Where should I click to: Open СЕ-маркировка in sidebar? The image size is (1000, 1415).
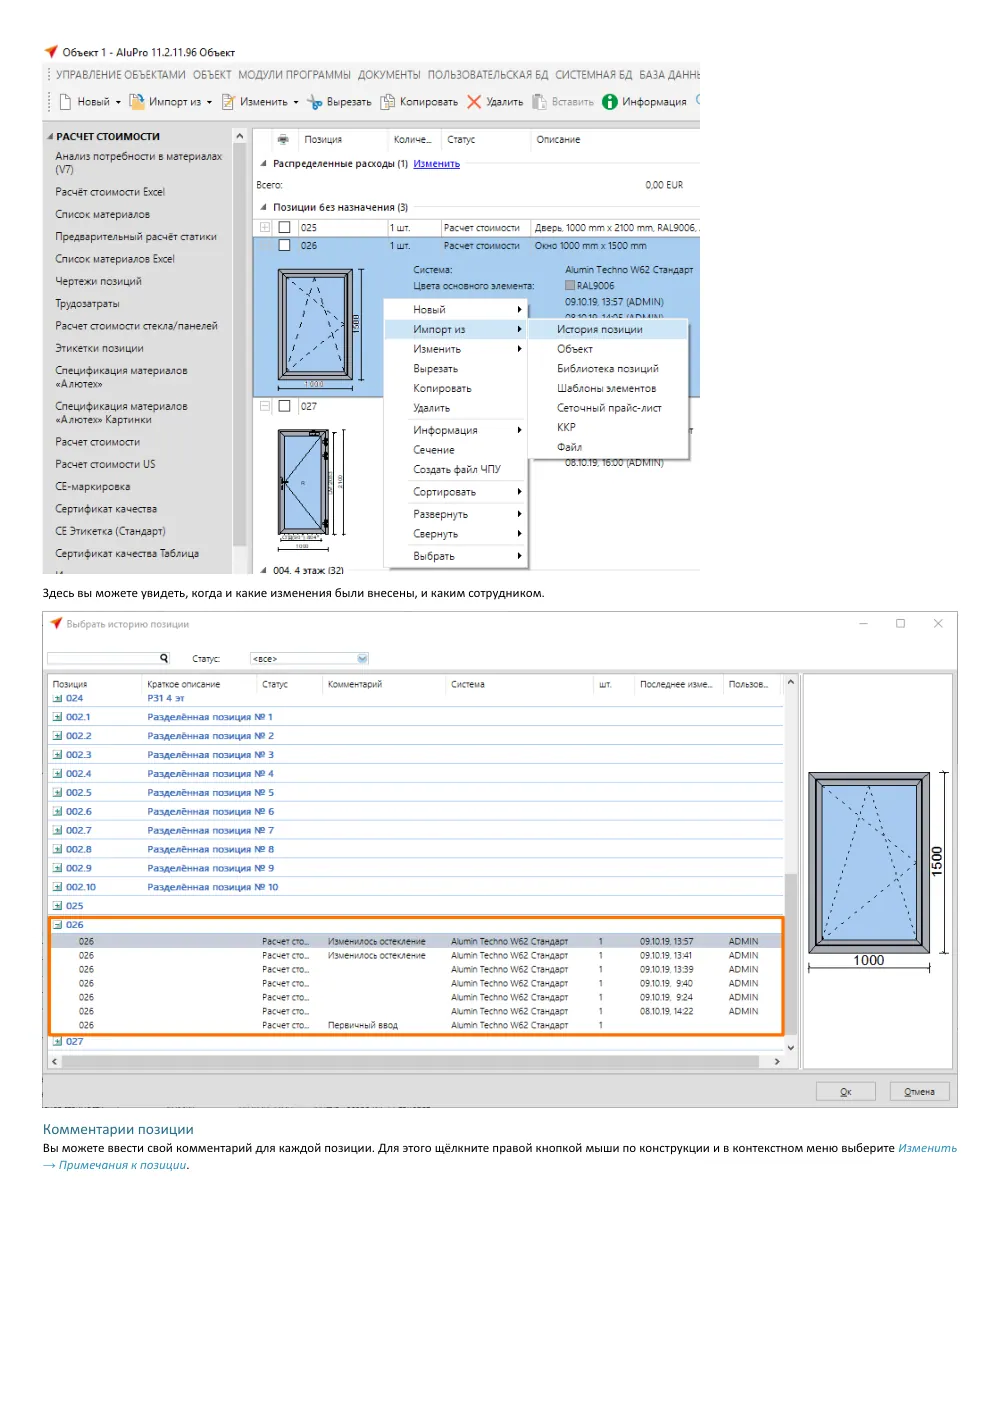tap(92, 486)
